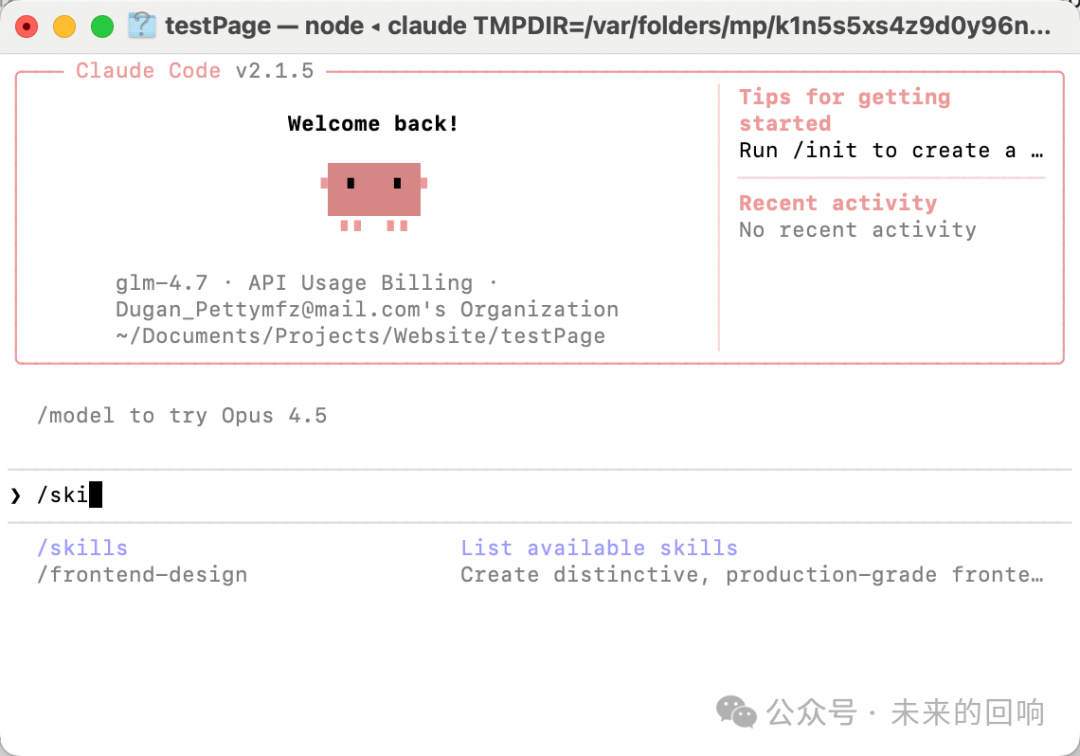Click the 'Recent activity' heading
The width and height of the screenshot is (1080, 756).
837,203
